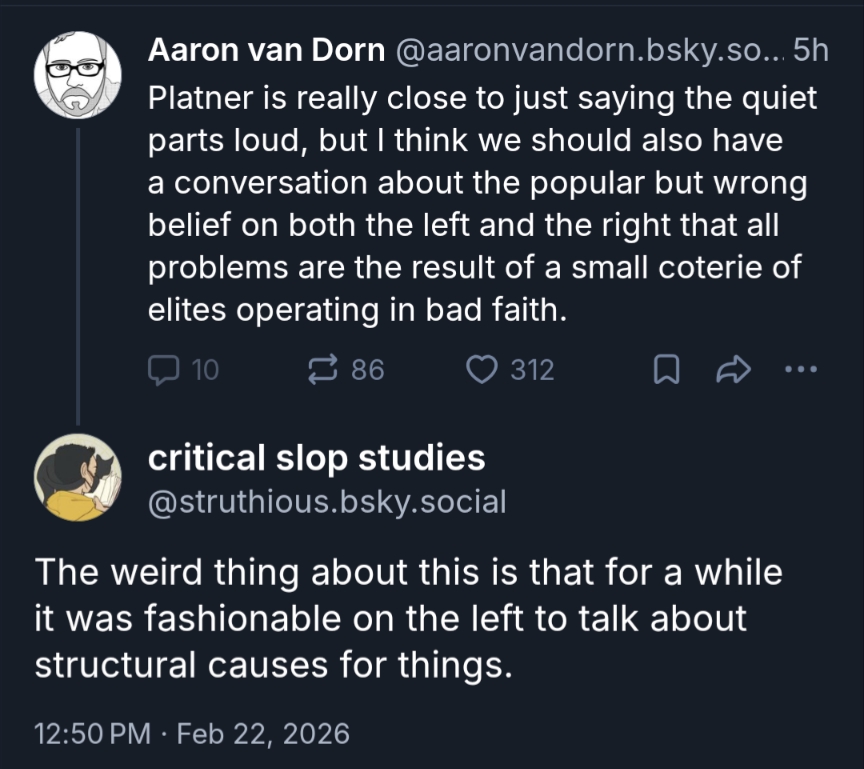The width and height of the screenshot is (864, 769).
Task: Open the post starting "Platner is really close"
Action: pos(480,205)
